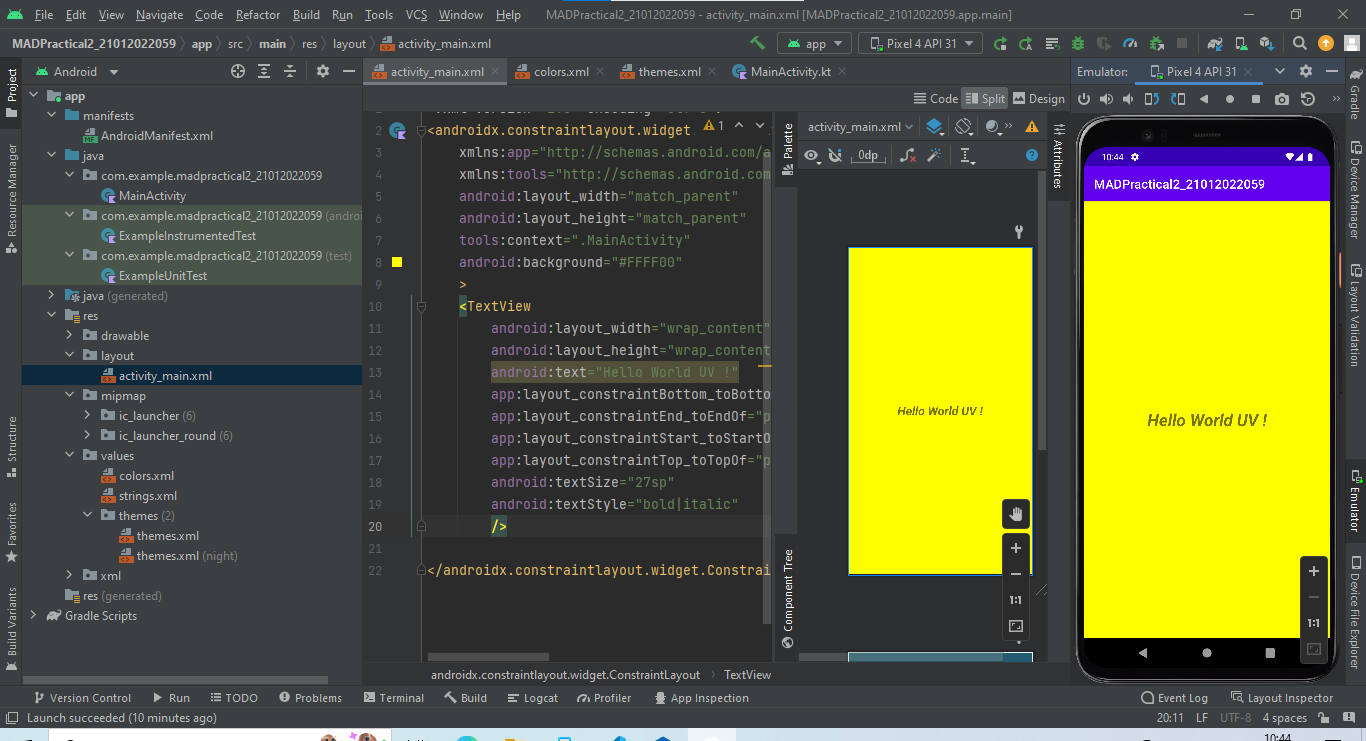Take a screenshot in the emulator panel
This screenshot has width=1366, height=741.
tap(1282, 99)
